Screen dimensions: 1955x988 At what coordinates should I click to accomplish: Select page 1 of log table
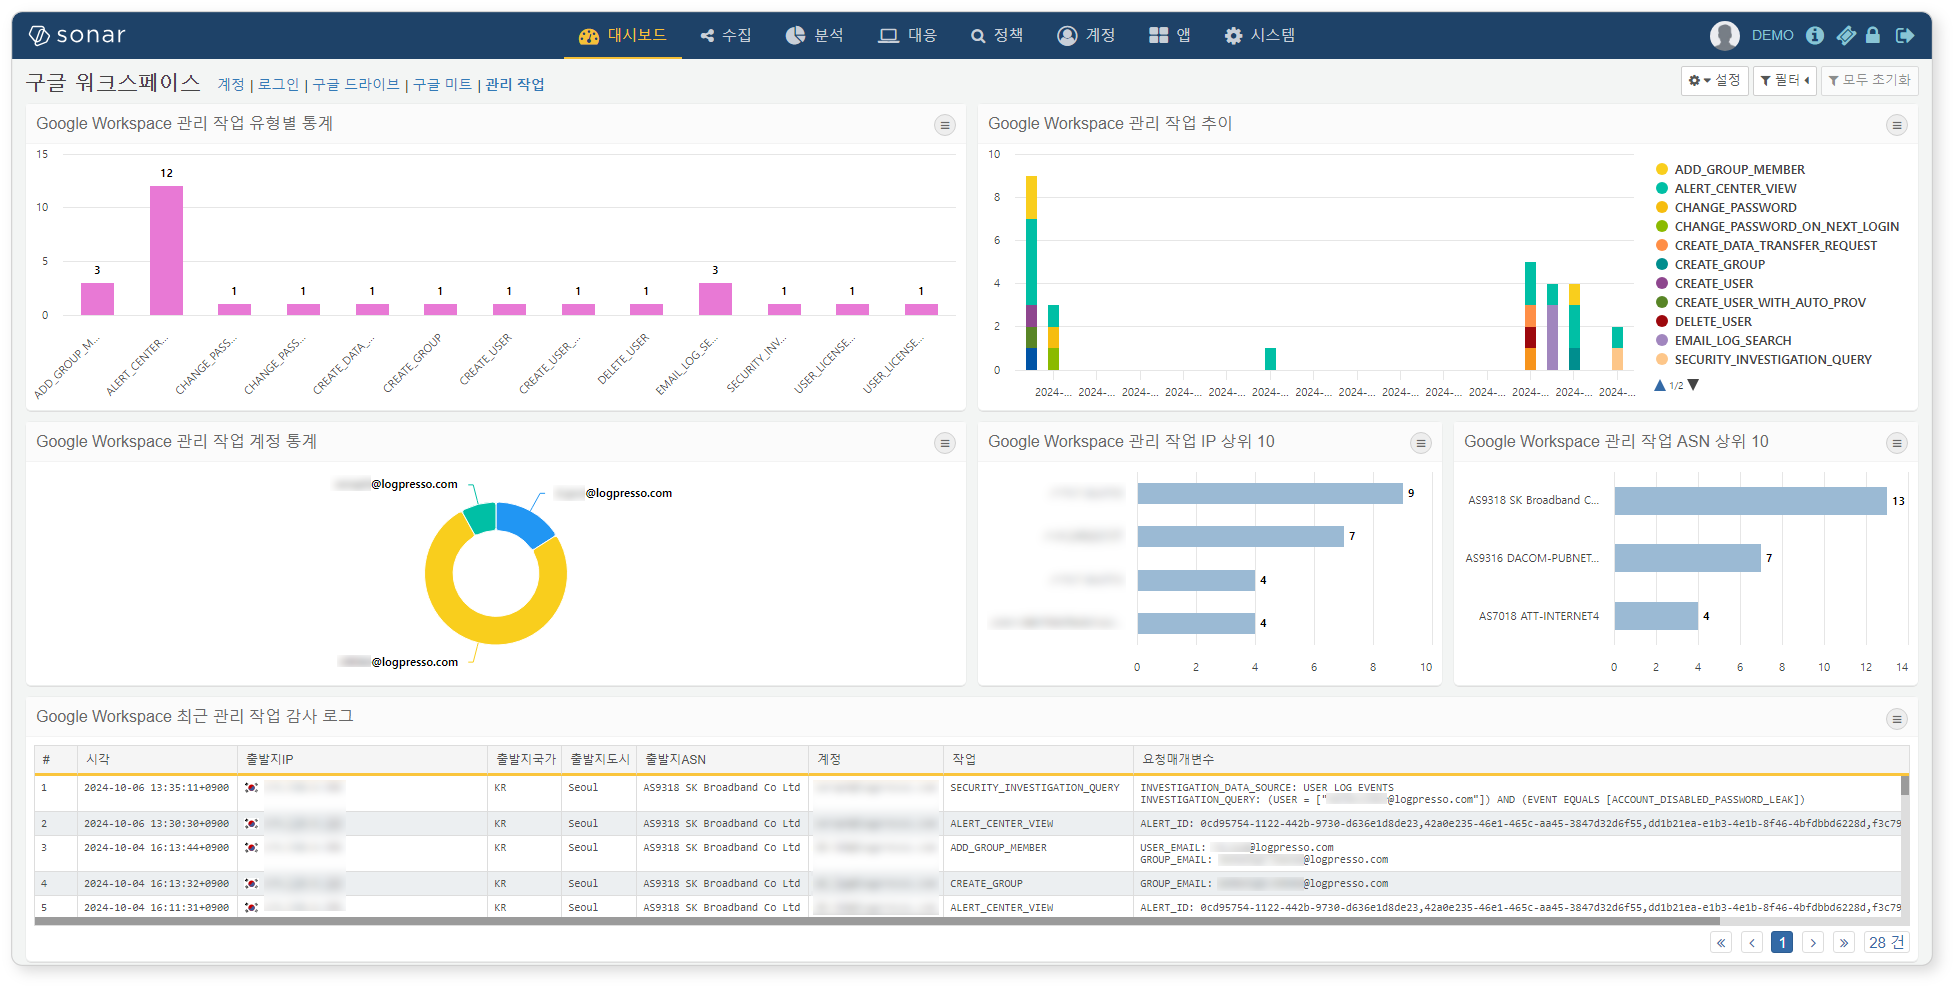[1782, 942]
